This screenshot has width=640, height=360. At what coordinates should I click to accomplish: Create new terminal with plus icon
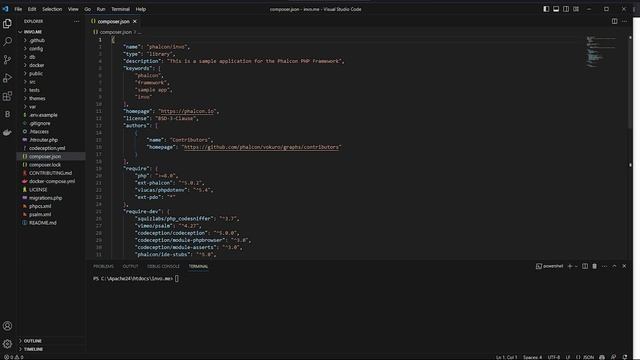(x=570, y=266)
